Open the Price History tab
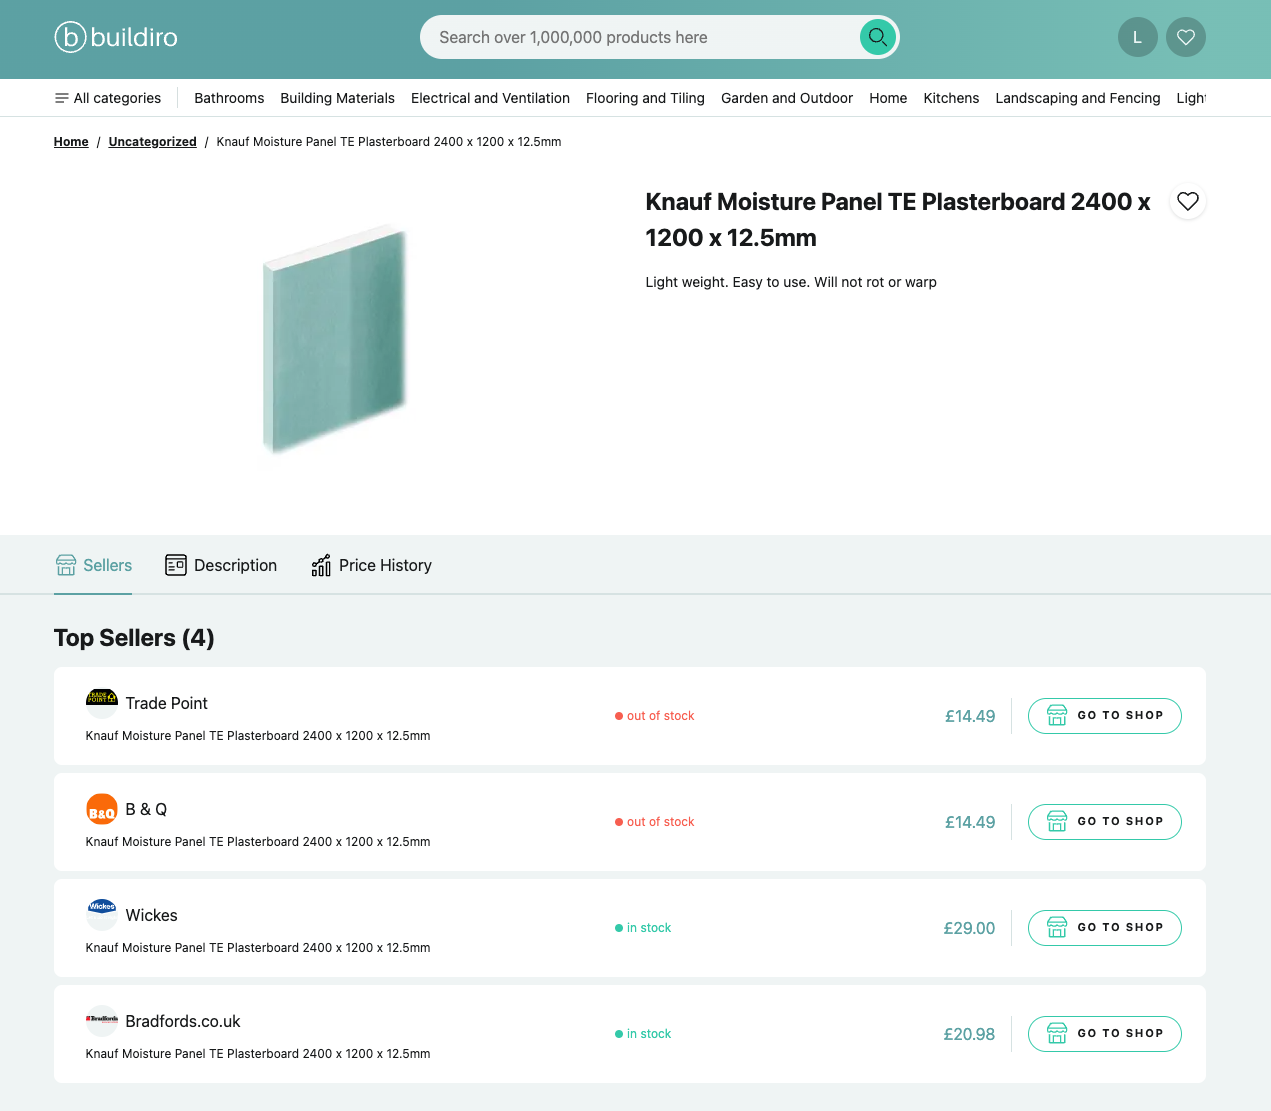Screen dimensions: 1271x1111 (x=371, y=565)
